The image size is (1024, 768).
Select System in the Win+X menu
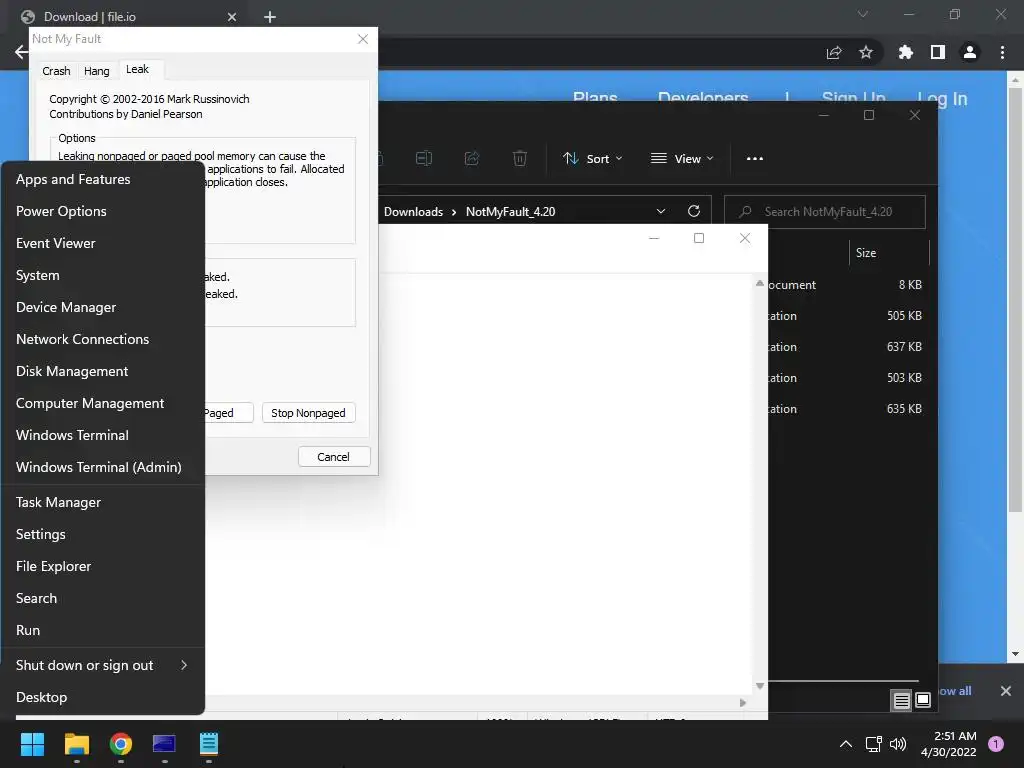pos(103,275)
